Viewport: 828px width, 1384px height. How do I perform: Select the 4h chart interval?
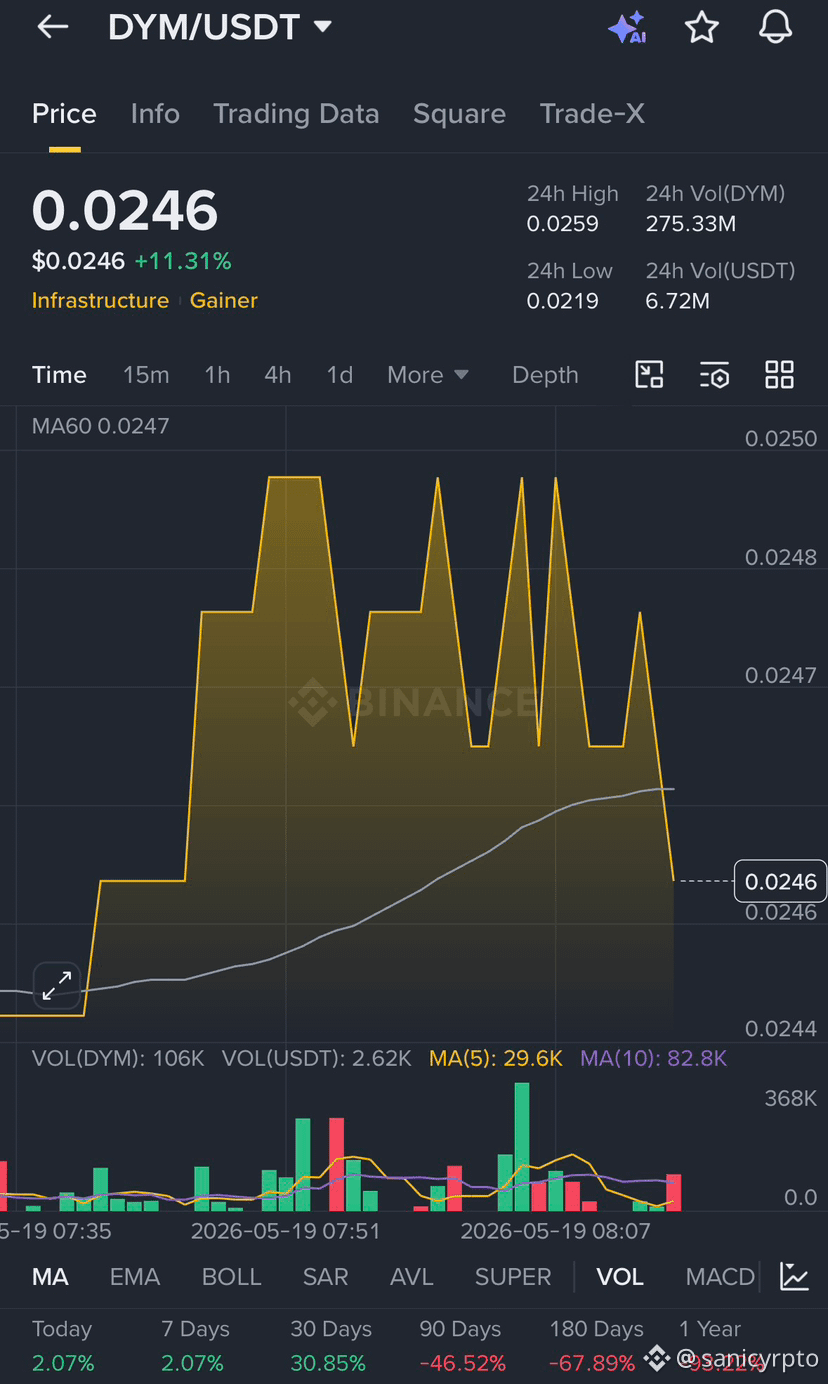coord(278,375)
